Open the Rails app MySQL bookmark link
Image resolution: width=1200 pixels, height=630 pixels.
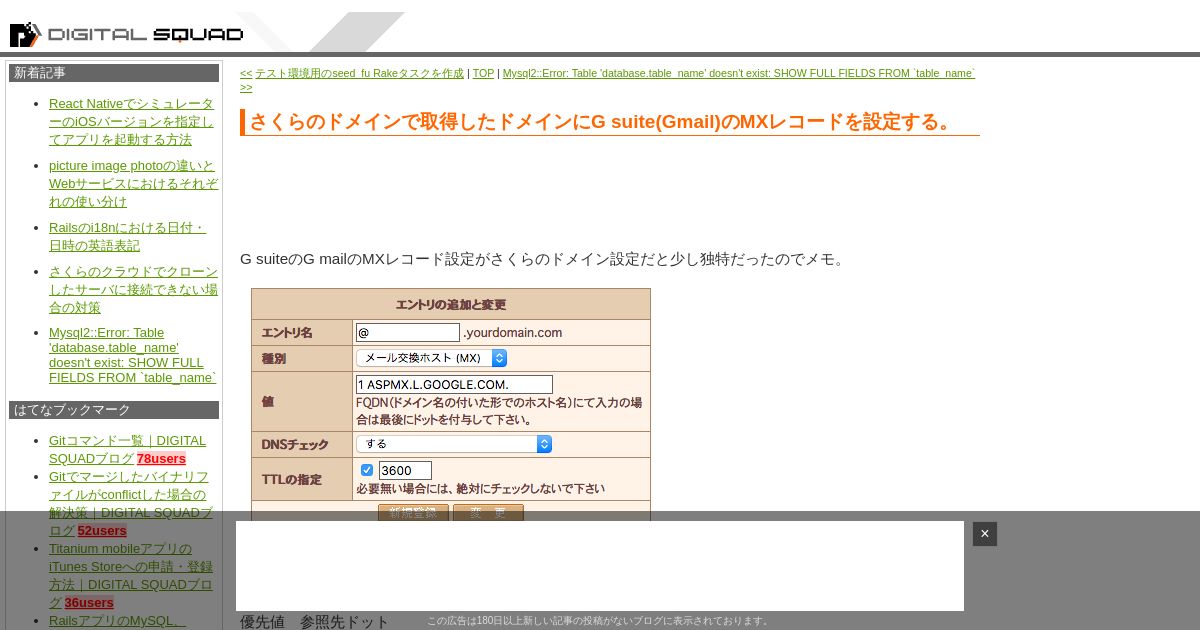tap(117, 621)
